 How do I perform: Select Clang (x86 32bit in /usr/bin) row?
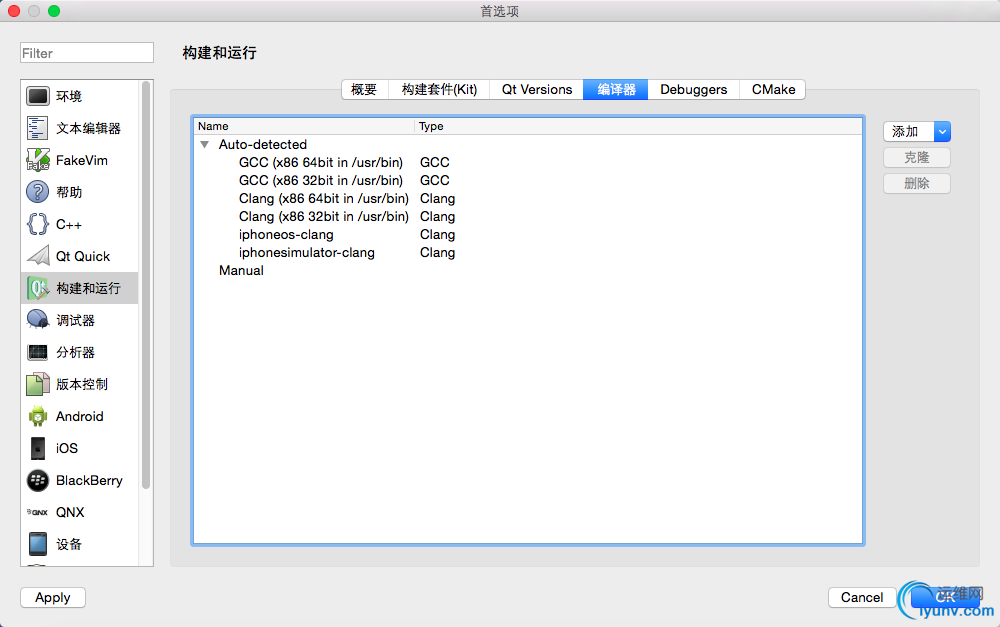(527, 217)
